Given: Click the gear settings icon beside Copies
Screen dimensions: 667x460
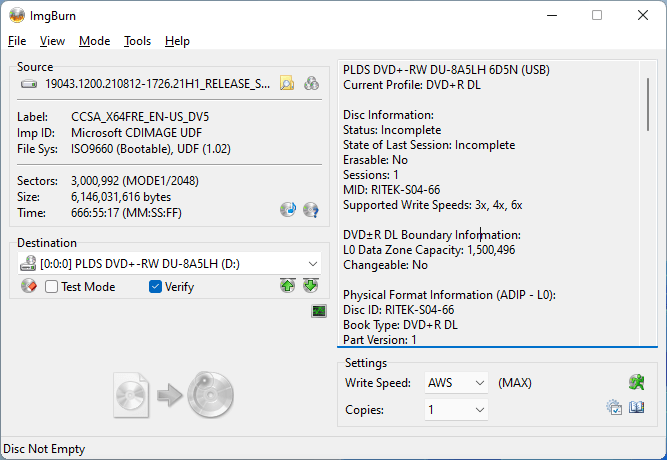Looking at the screenshot, I should point(614,408).
